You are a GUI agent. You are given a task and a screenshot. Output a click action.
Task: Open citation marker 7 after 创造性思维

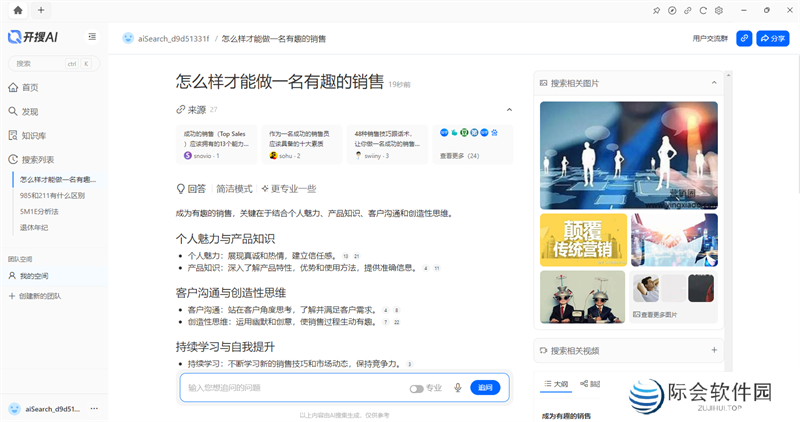tap(386, 322)
